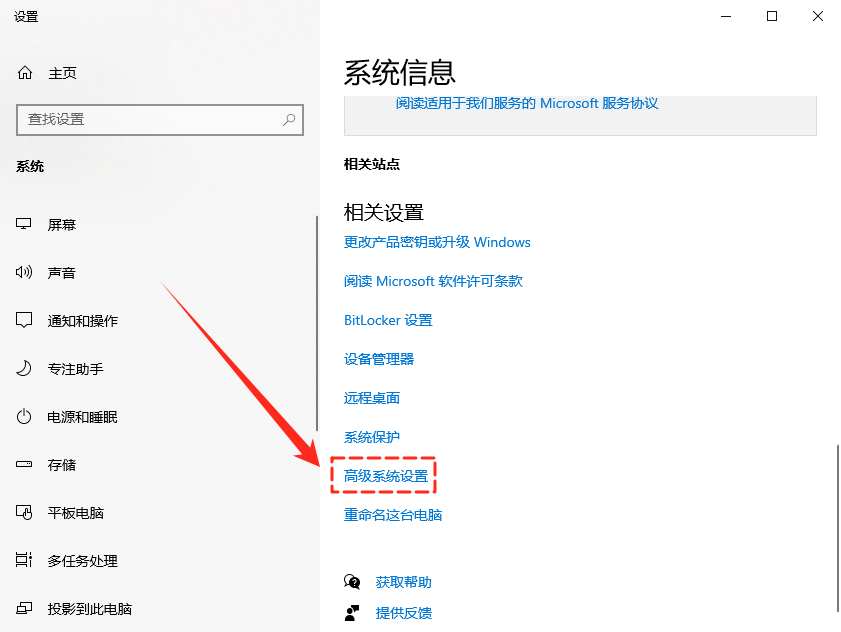
Task: Focus the 查找设置 search box
Action: coord(160,119)
